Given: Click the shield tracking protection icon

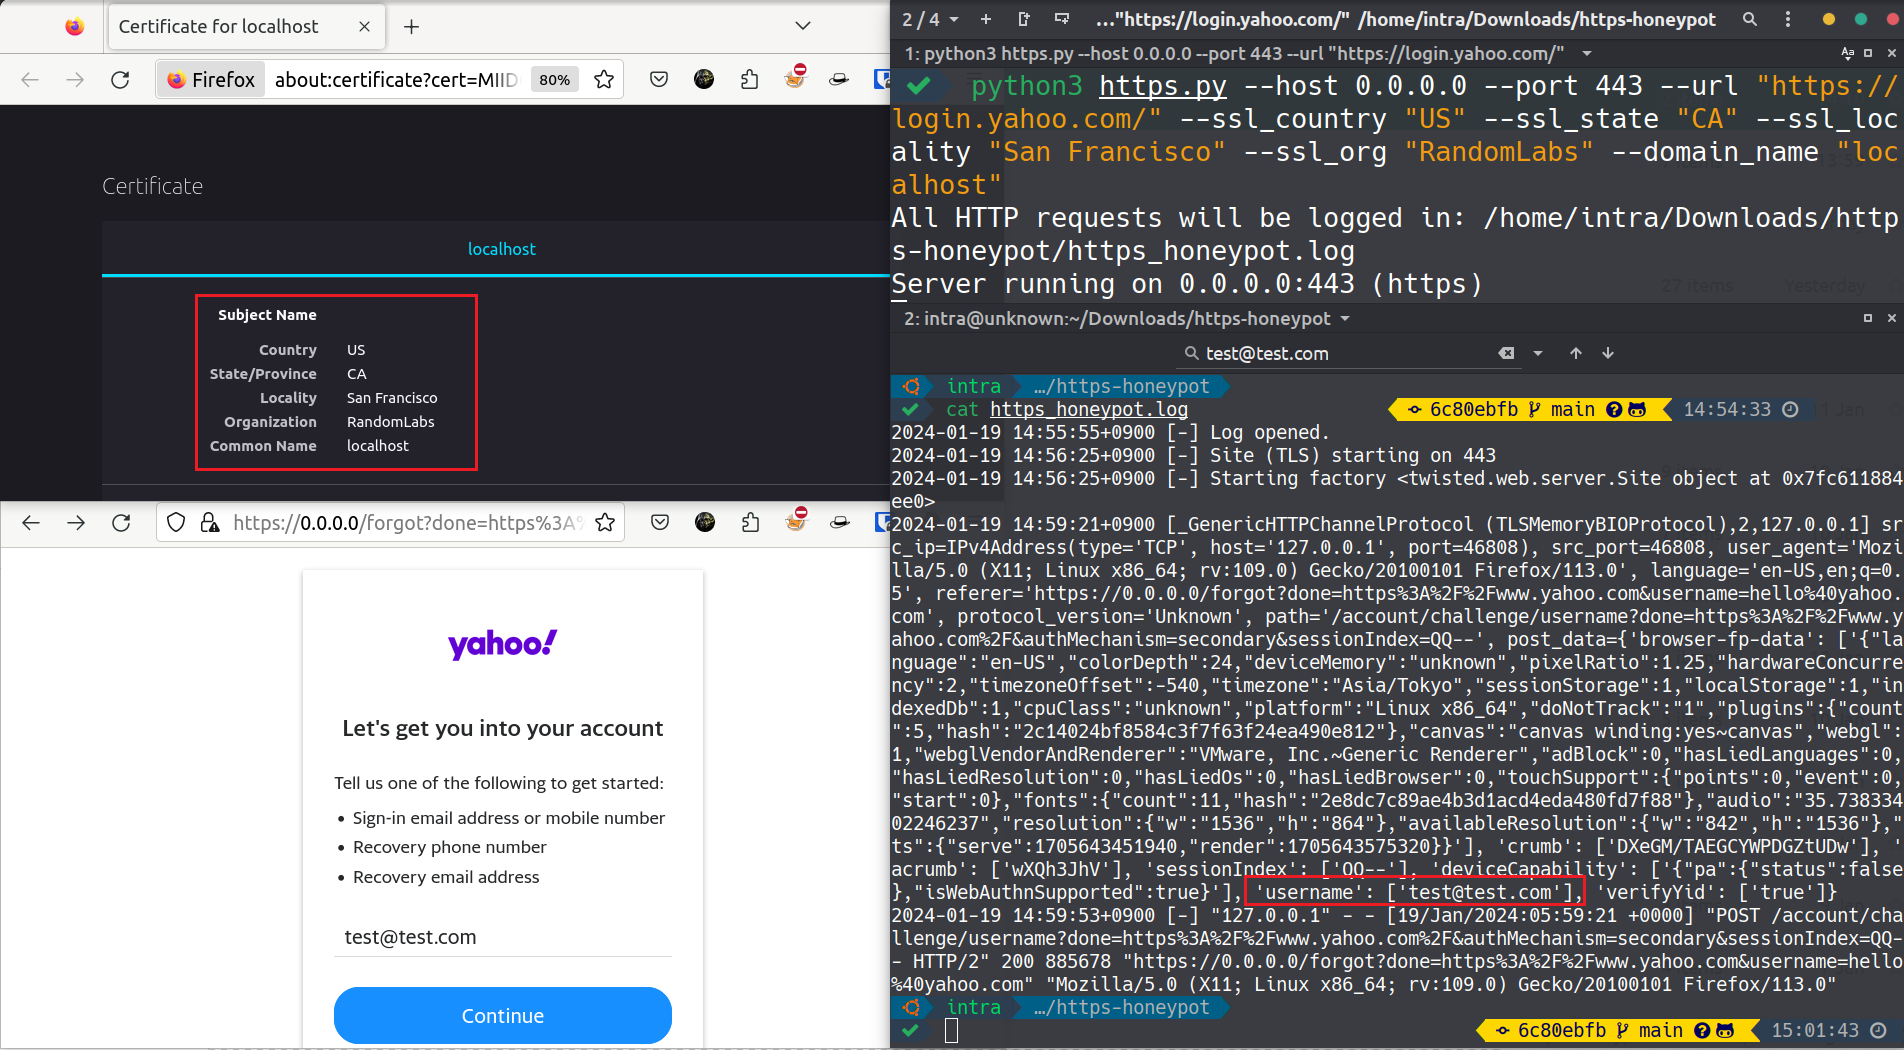Looking at the screenshot, I should coord(176,523).
